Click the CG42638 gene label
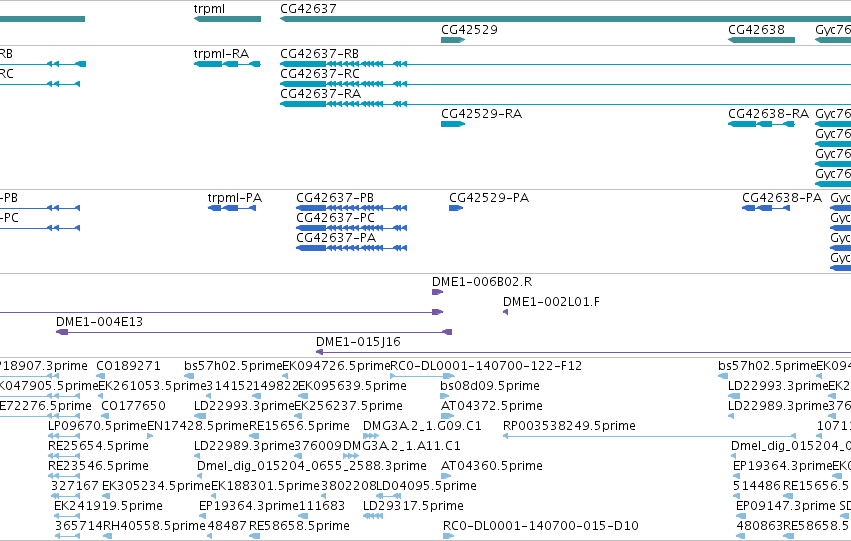This screenshot has height=541, width=851. (x=756, y=29)
